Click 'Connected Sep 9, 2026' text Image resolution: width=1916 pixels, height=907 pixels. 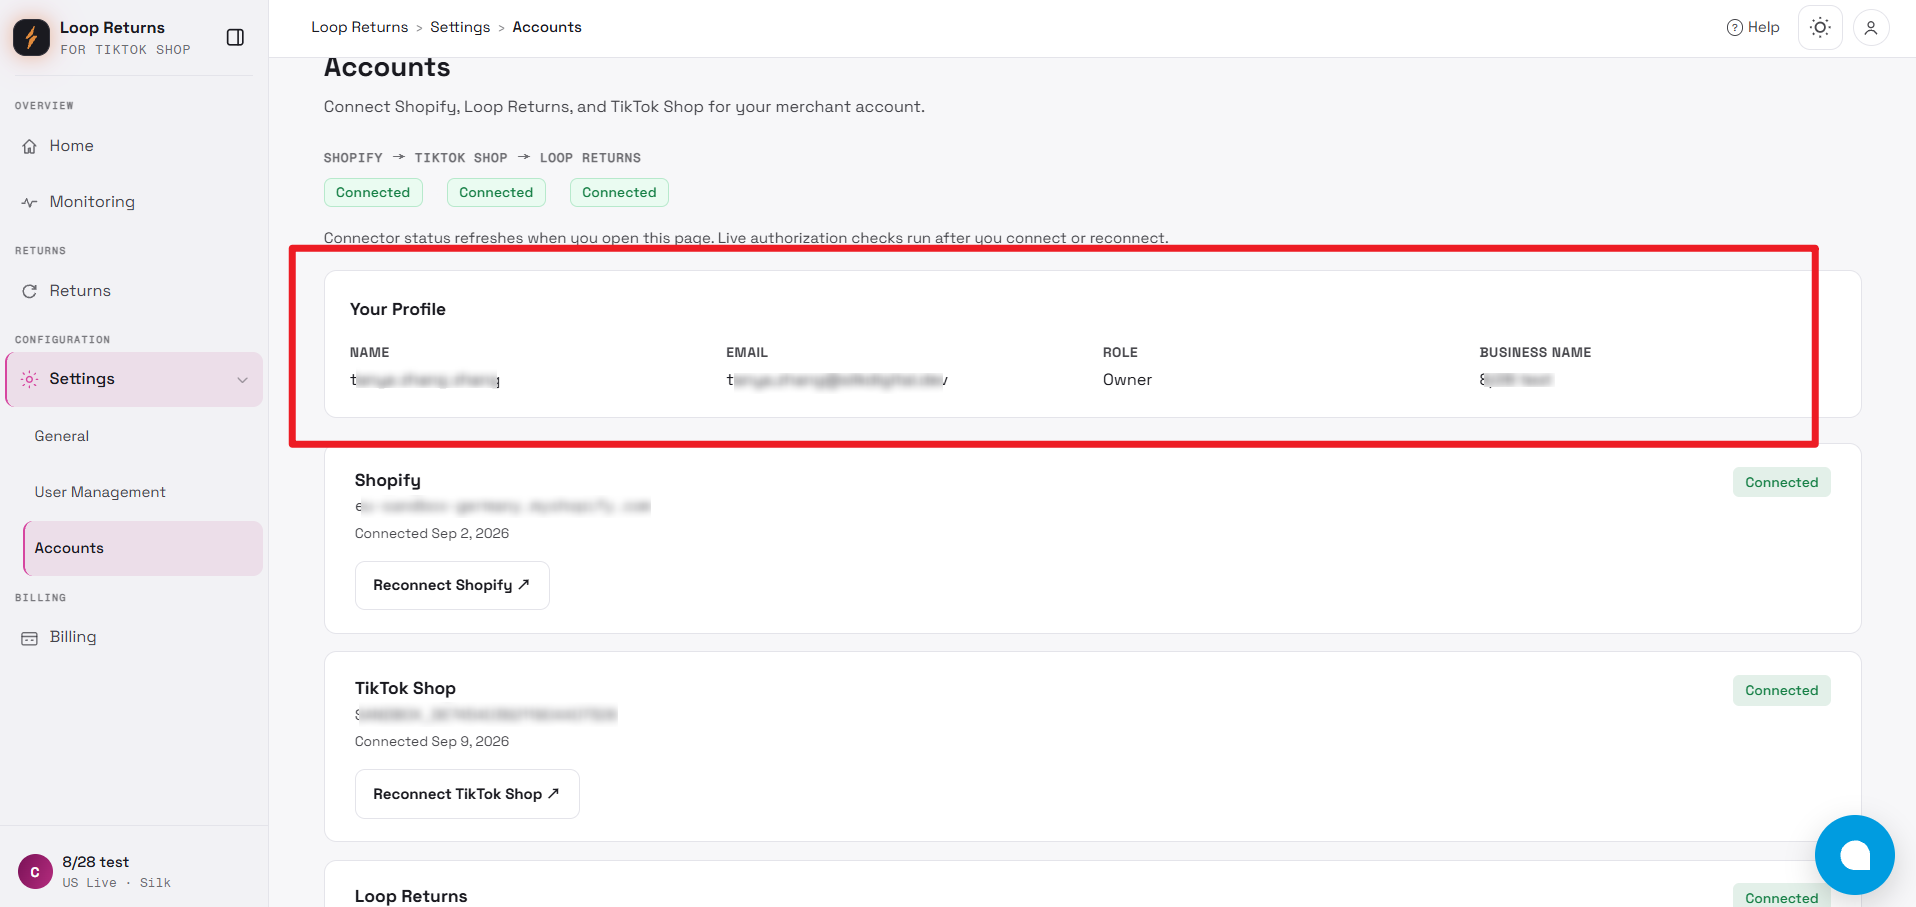[432, 742]
